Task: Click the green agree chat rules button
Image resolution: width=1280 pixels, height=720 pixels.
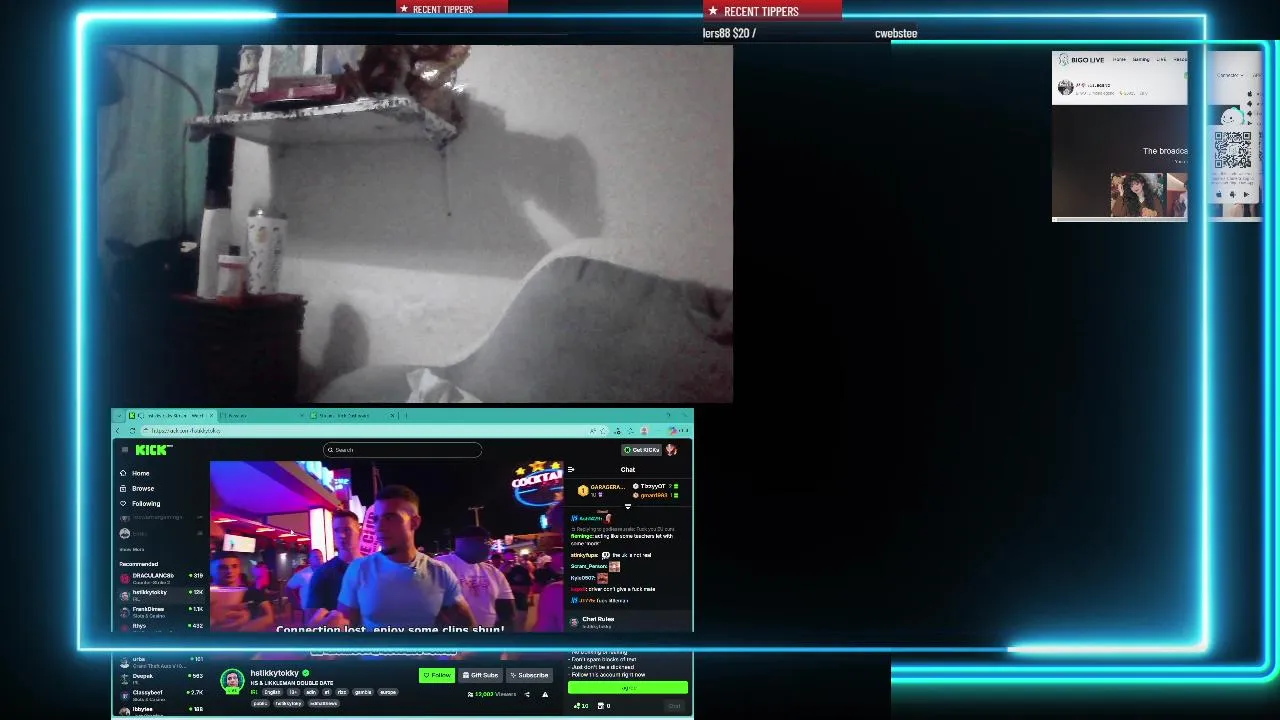Action: (x=628, y=688)
